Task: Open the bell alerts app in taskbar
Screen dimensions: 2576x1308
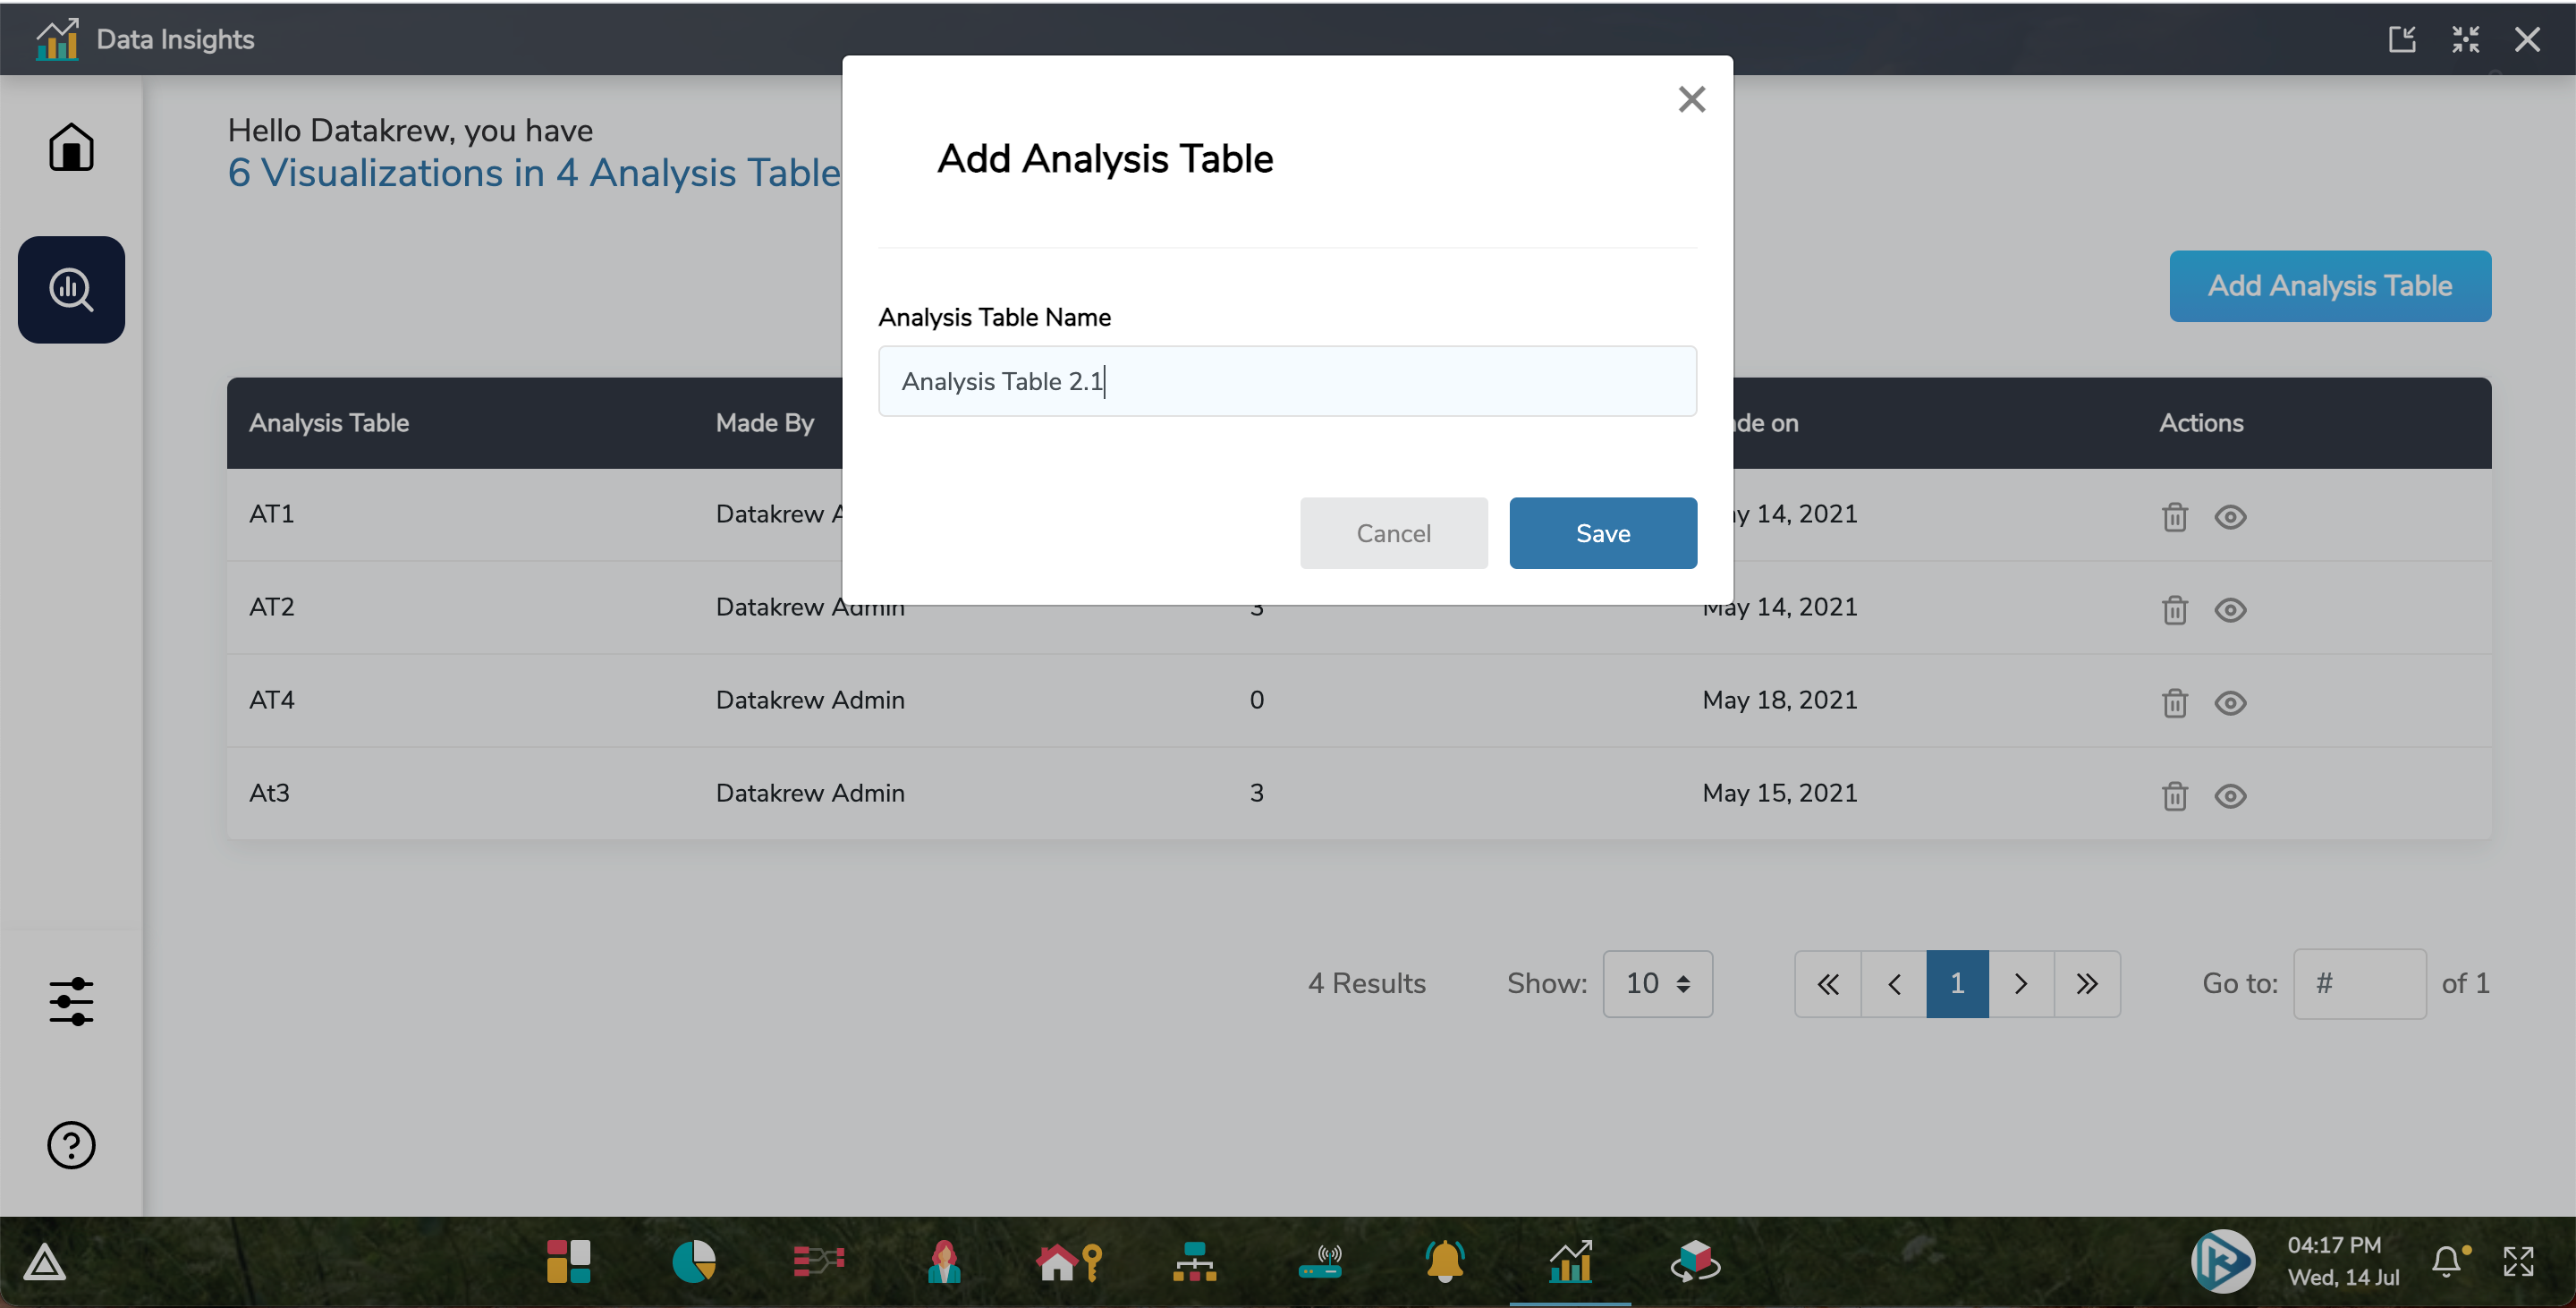Action: click(x=1445, y=1261)
